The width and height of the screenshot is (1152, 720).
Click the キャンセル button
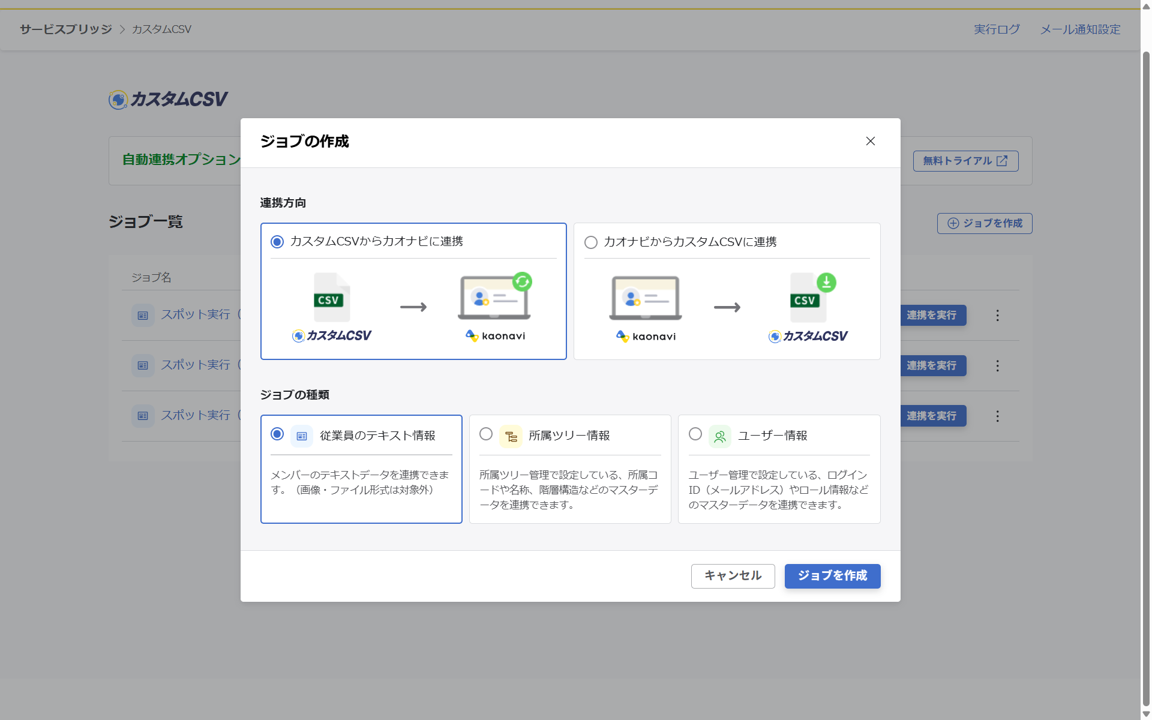732,576
